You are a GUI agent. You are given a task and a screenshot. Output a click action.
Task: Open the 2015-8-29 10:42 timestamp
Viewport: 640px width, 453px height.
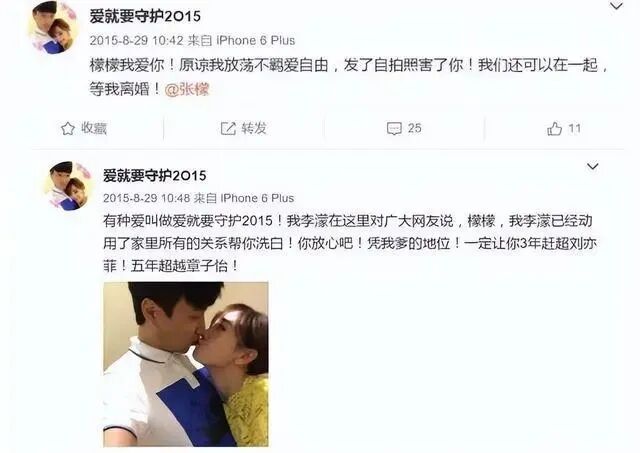(136, 40)
